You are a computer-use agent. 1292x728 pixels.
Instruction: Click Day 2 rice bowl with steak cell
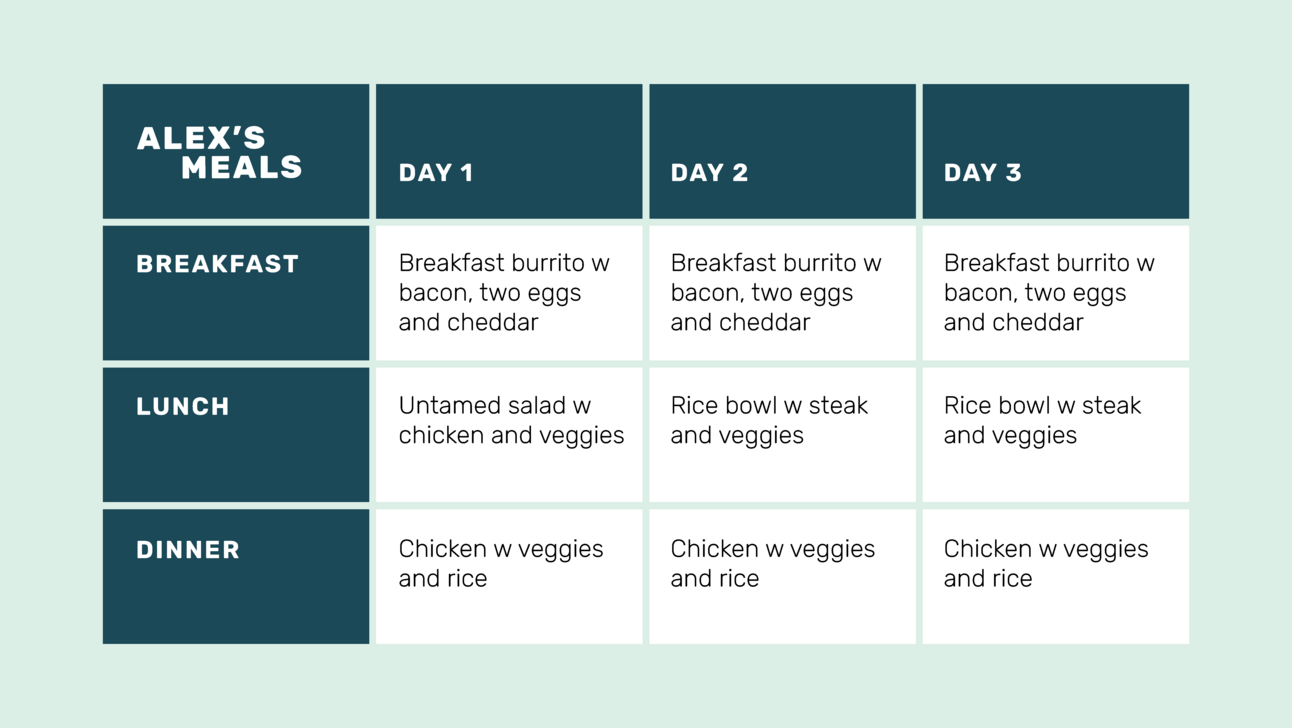pos(782,435)
